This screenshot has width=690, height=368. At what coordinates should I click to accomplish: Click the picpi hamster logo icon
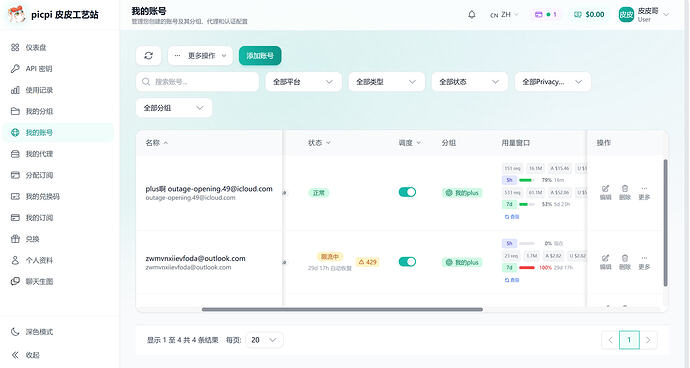(17, 15)
